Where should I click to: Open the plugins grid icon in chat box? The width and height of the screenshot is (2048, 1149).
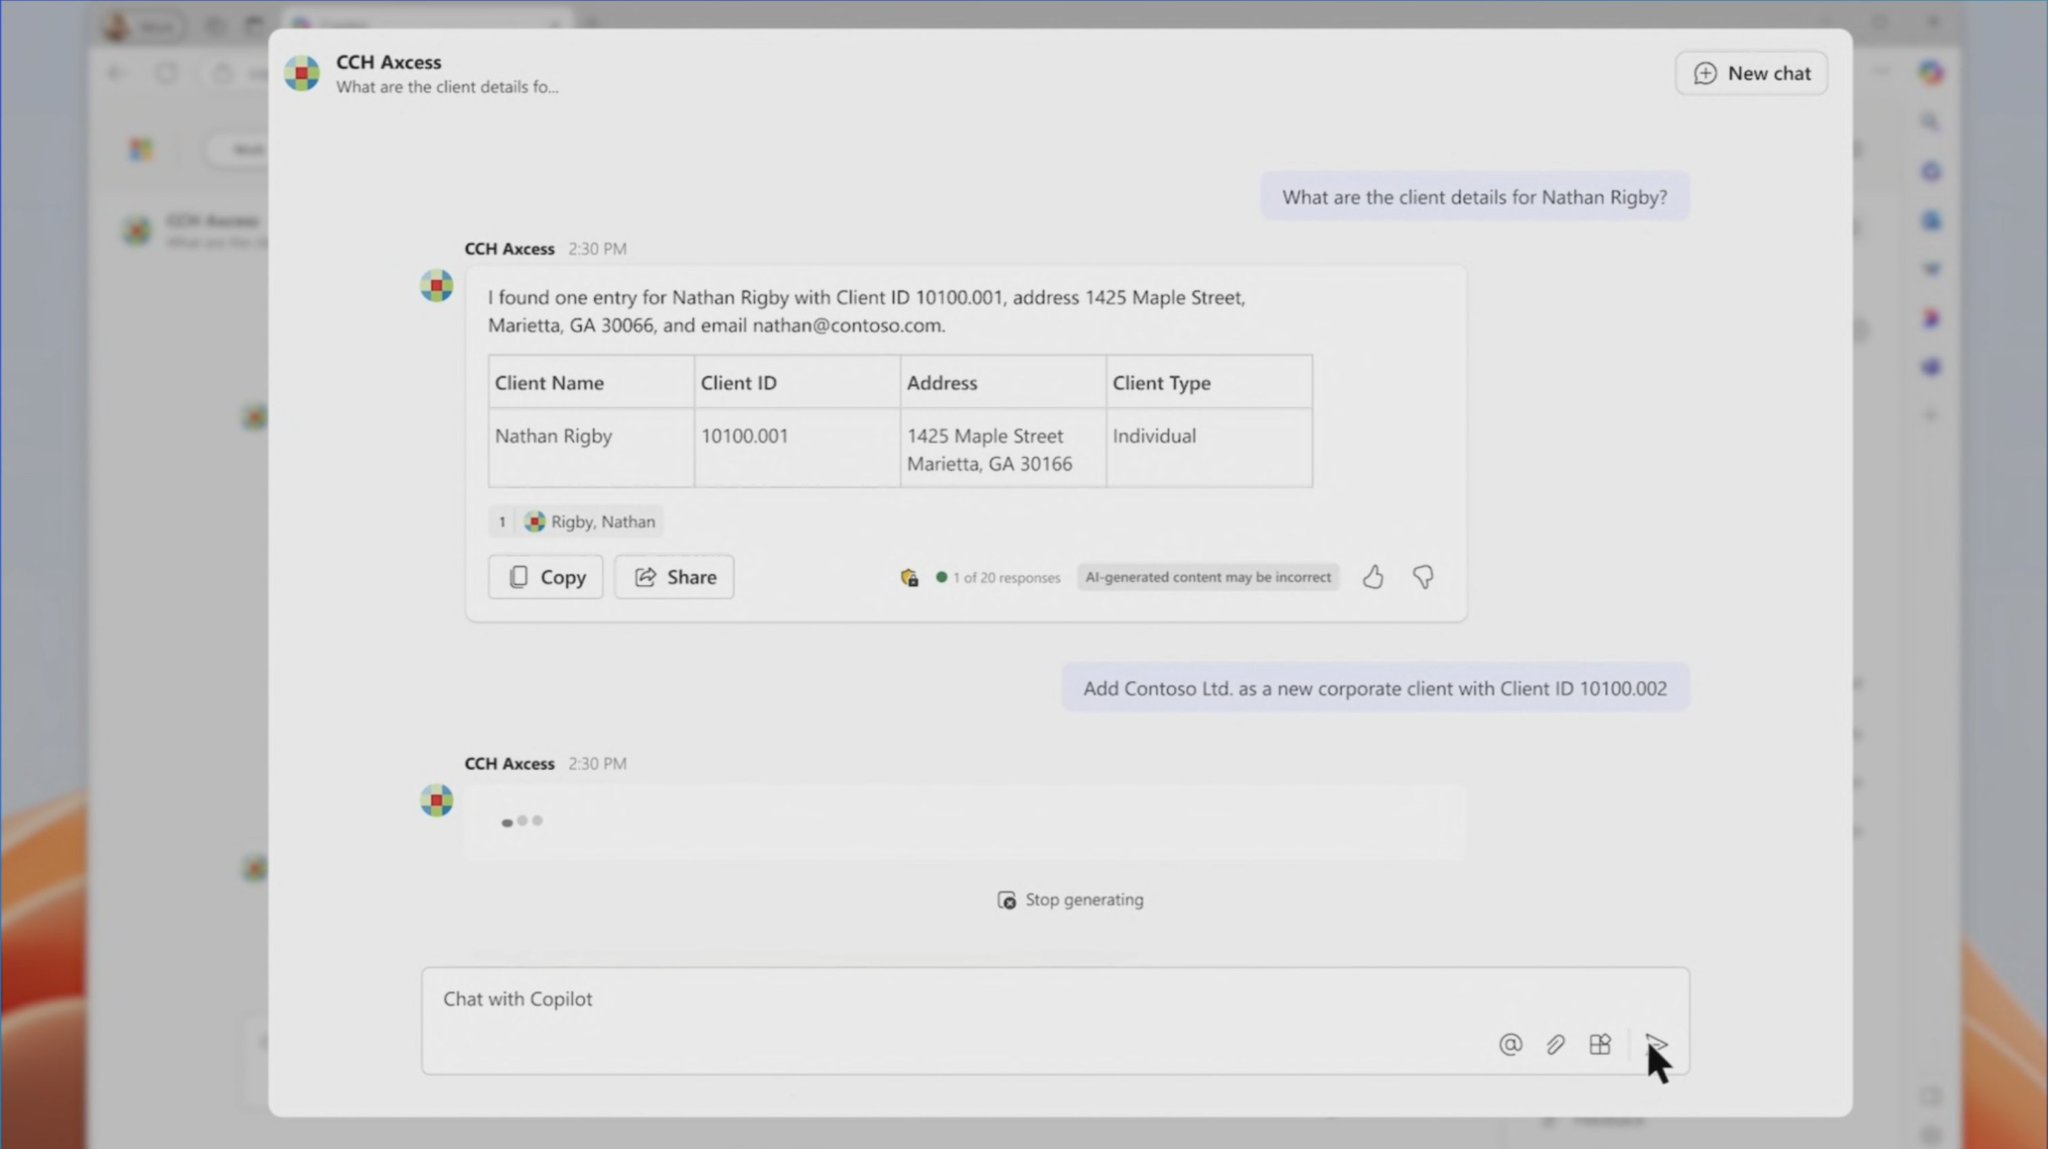(1600, 1044)
